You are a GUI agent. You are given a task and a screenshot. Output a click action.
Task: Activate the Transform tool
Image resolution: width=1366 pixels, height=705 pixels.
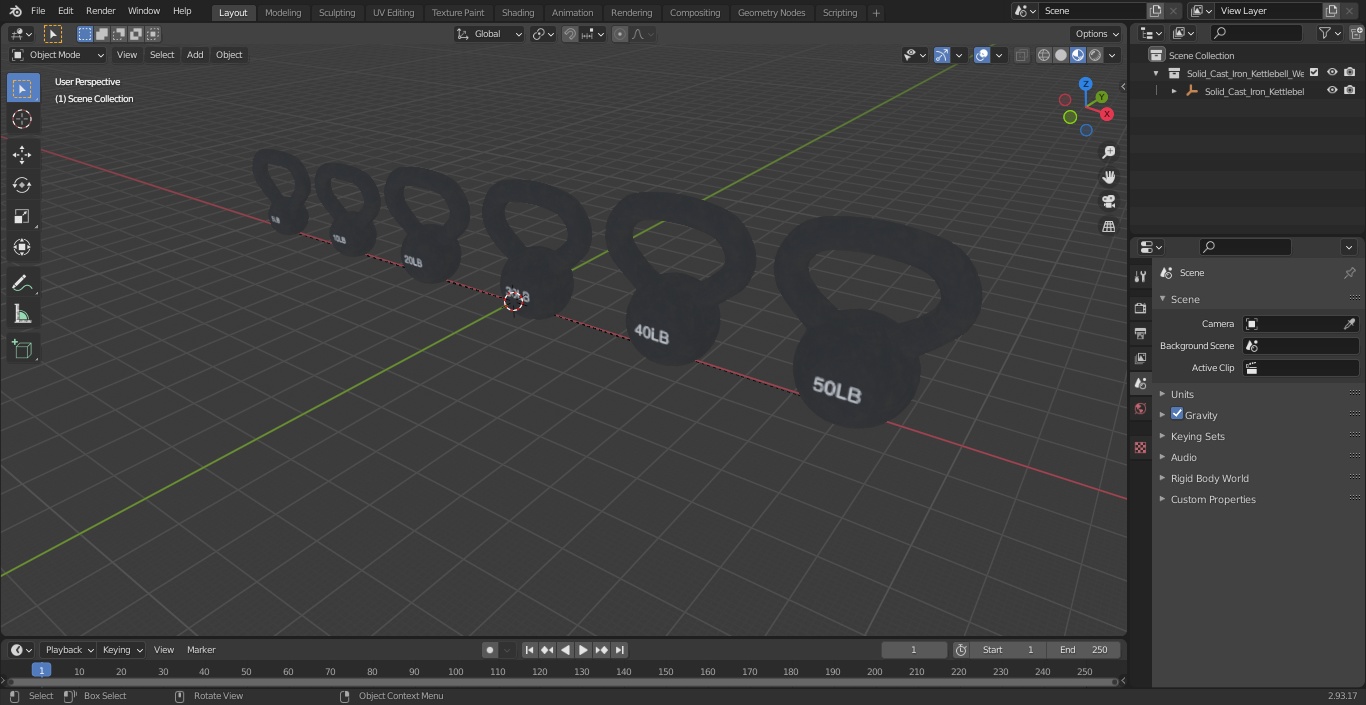pos(22,247)
